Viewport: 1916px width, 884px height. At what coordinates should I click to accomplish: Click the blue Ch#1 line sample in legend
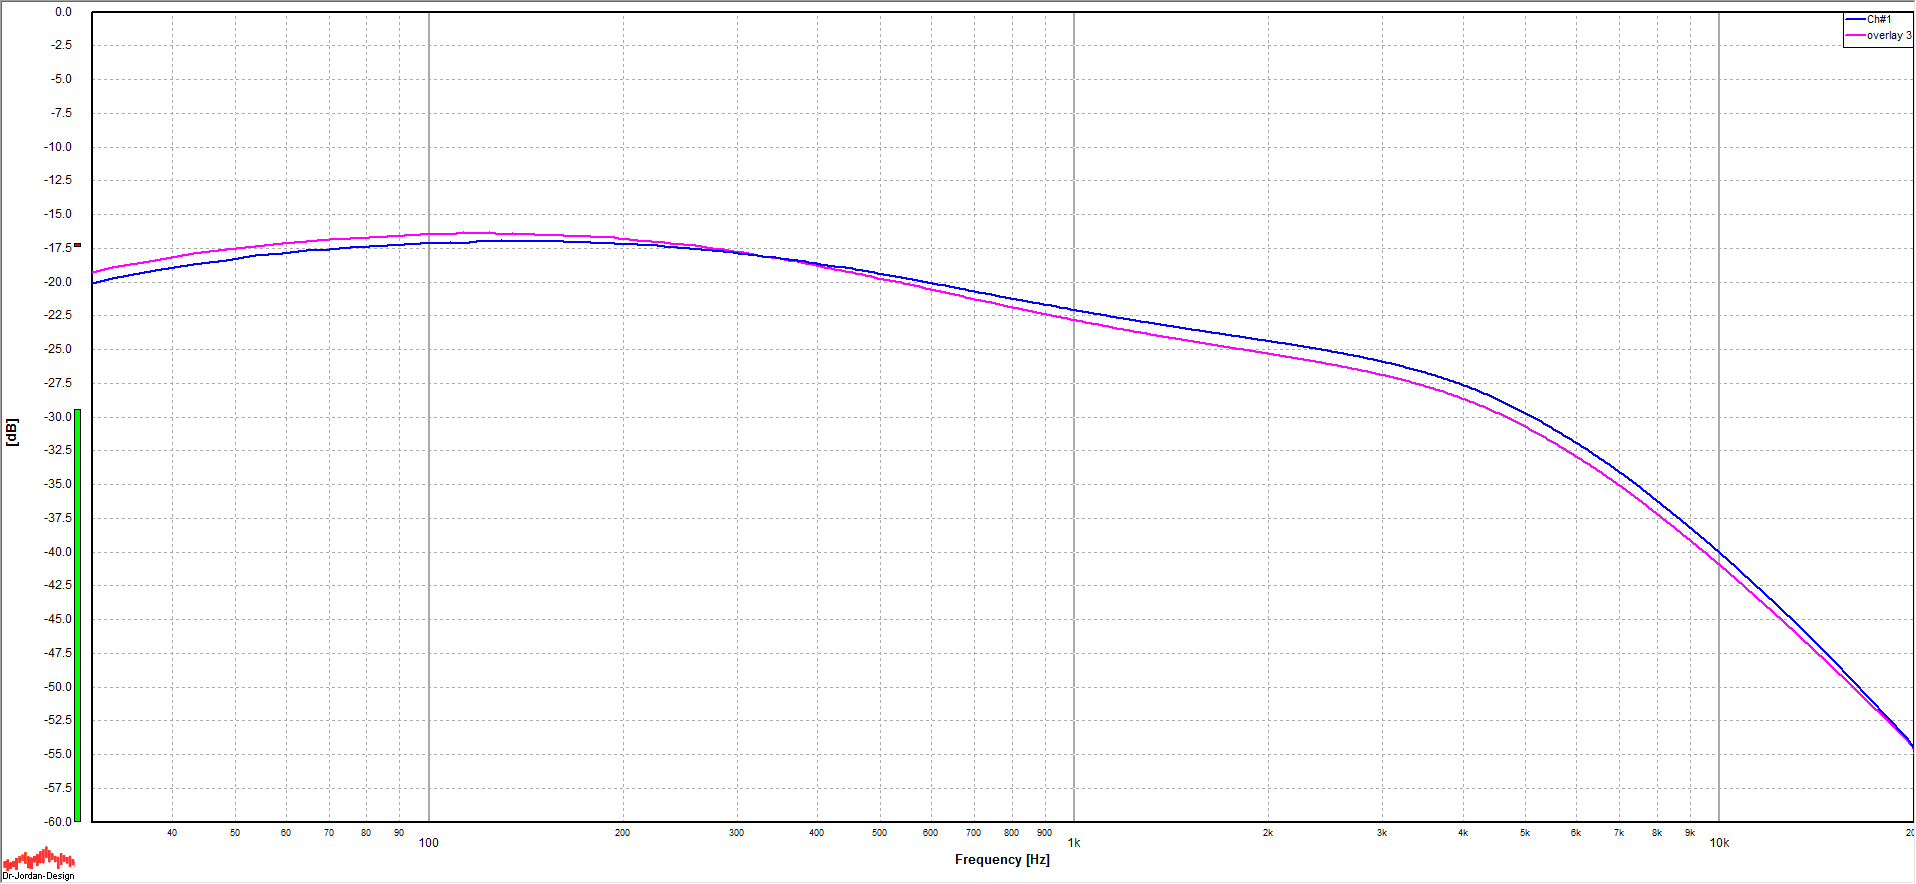click(1855, 20)
